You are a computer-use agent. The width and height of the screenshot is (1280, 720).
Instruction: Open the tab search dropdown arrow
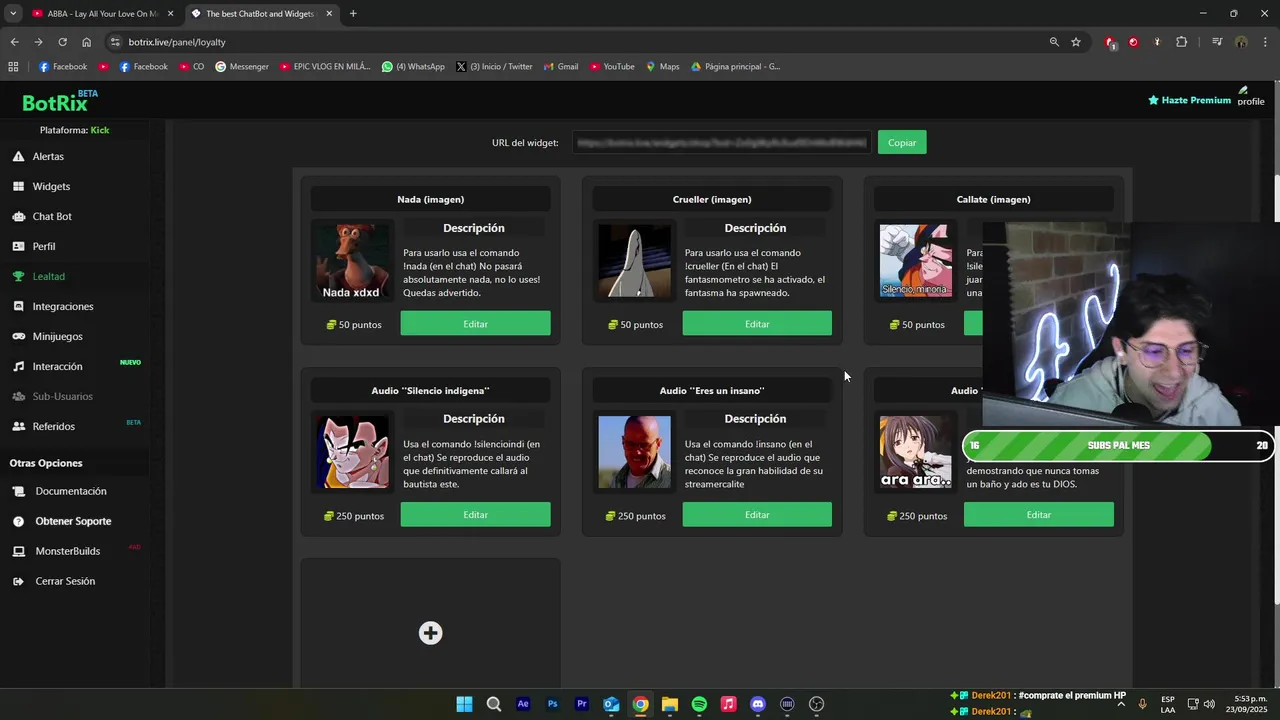(x=13, y=14)
